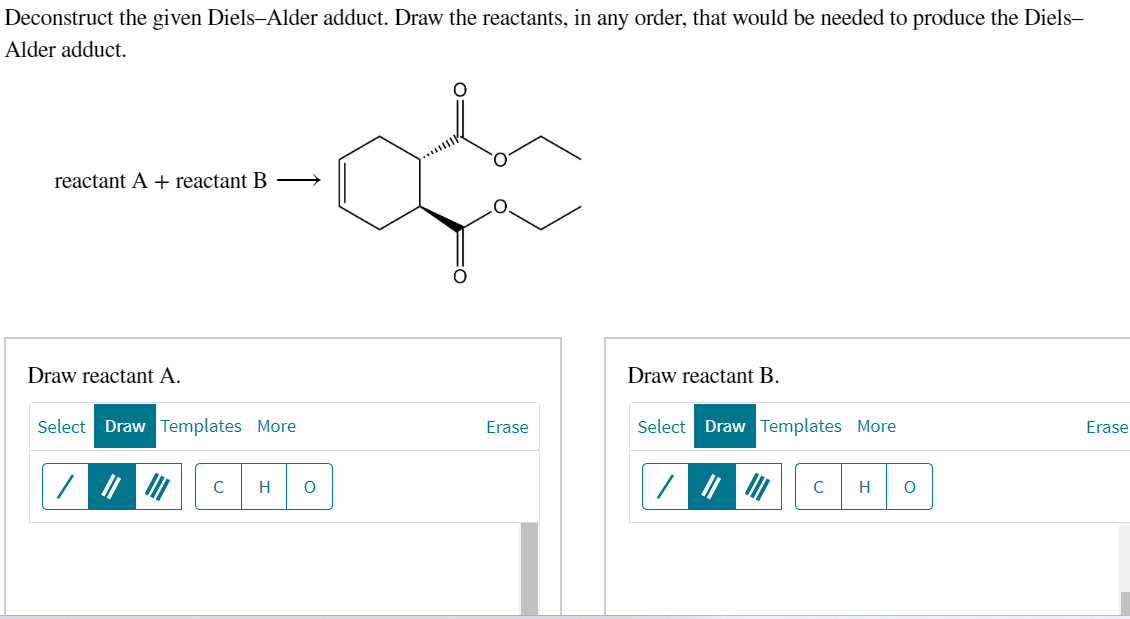Select the triple bond tool in reactant A panel

[153, 486]
